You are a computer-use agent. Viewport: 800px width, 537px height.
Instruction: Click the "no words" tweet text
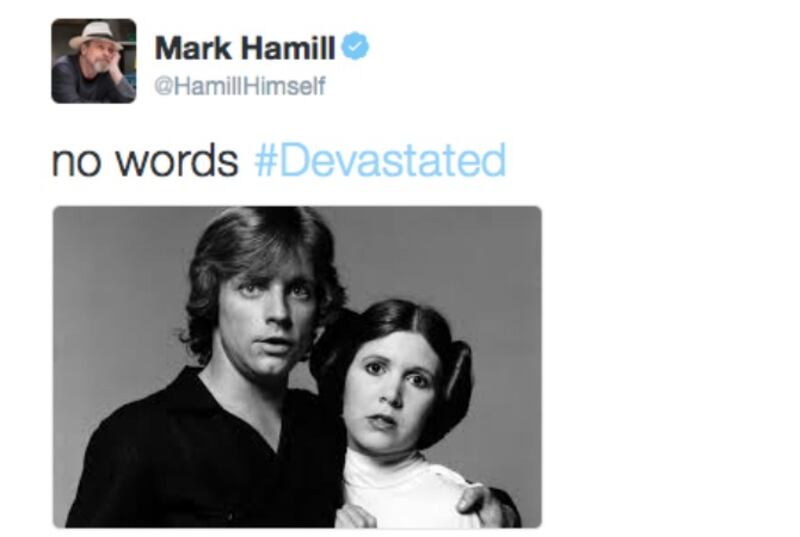145,161
